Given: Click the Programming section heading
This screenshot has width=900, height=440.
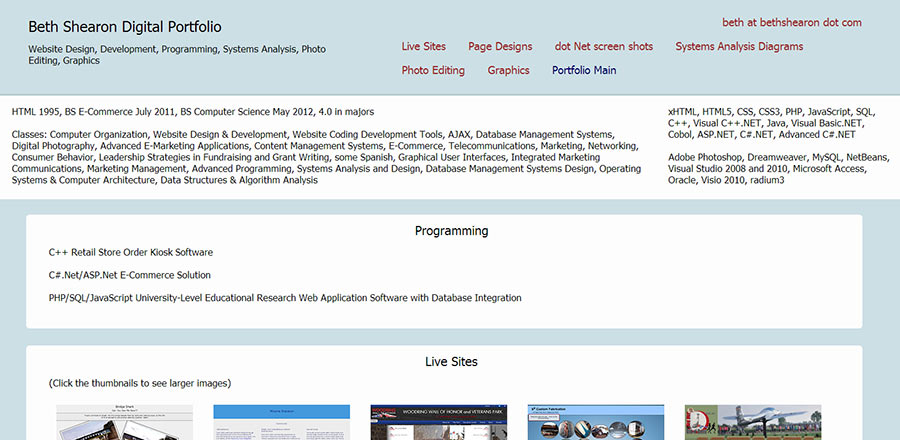Looking at the screenshot, I should pyautogui.click(x=451, y=231).
